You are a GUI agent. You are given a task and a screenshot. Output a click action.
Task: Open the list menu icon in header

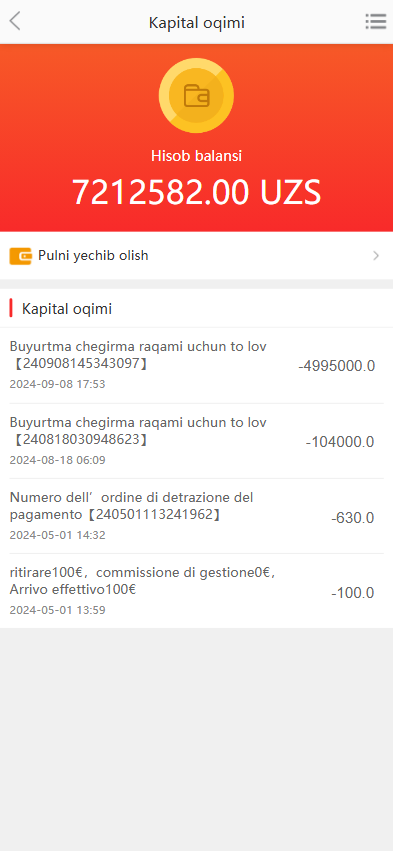(x=375, y=22)
